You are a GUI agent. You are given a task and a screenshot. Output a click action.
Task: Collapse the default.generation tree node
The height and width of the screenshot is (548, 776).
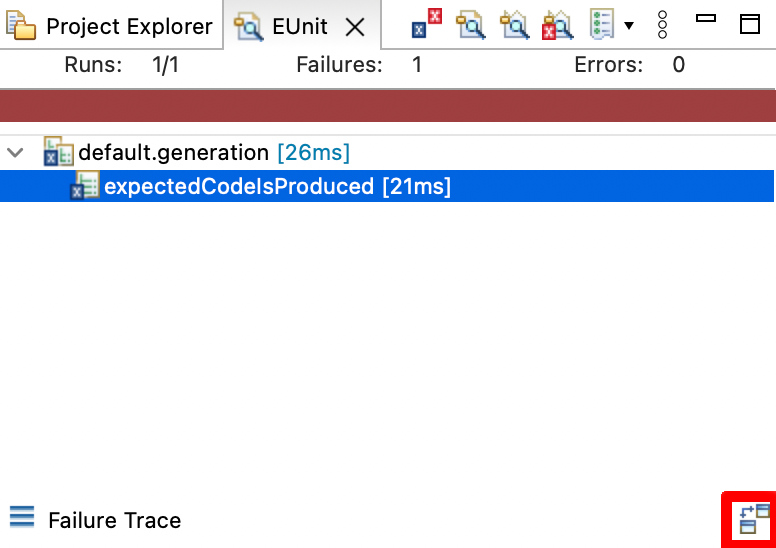pyautogui.click(x=15, y=152)
